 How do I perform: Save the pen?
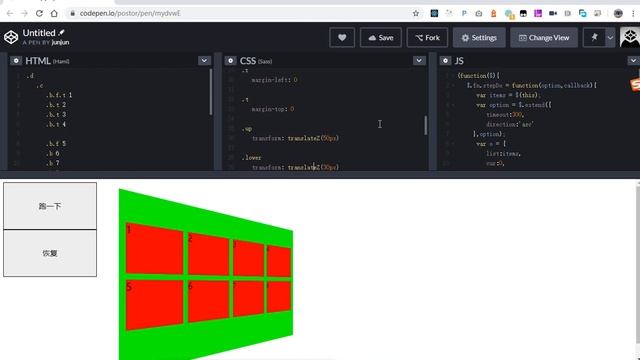381,38
